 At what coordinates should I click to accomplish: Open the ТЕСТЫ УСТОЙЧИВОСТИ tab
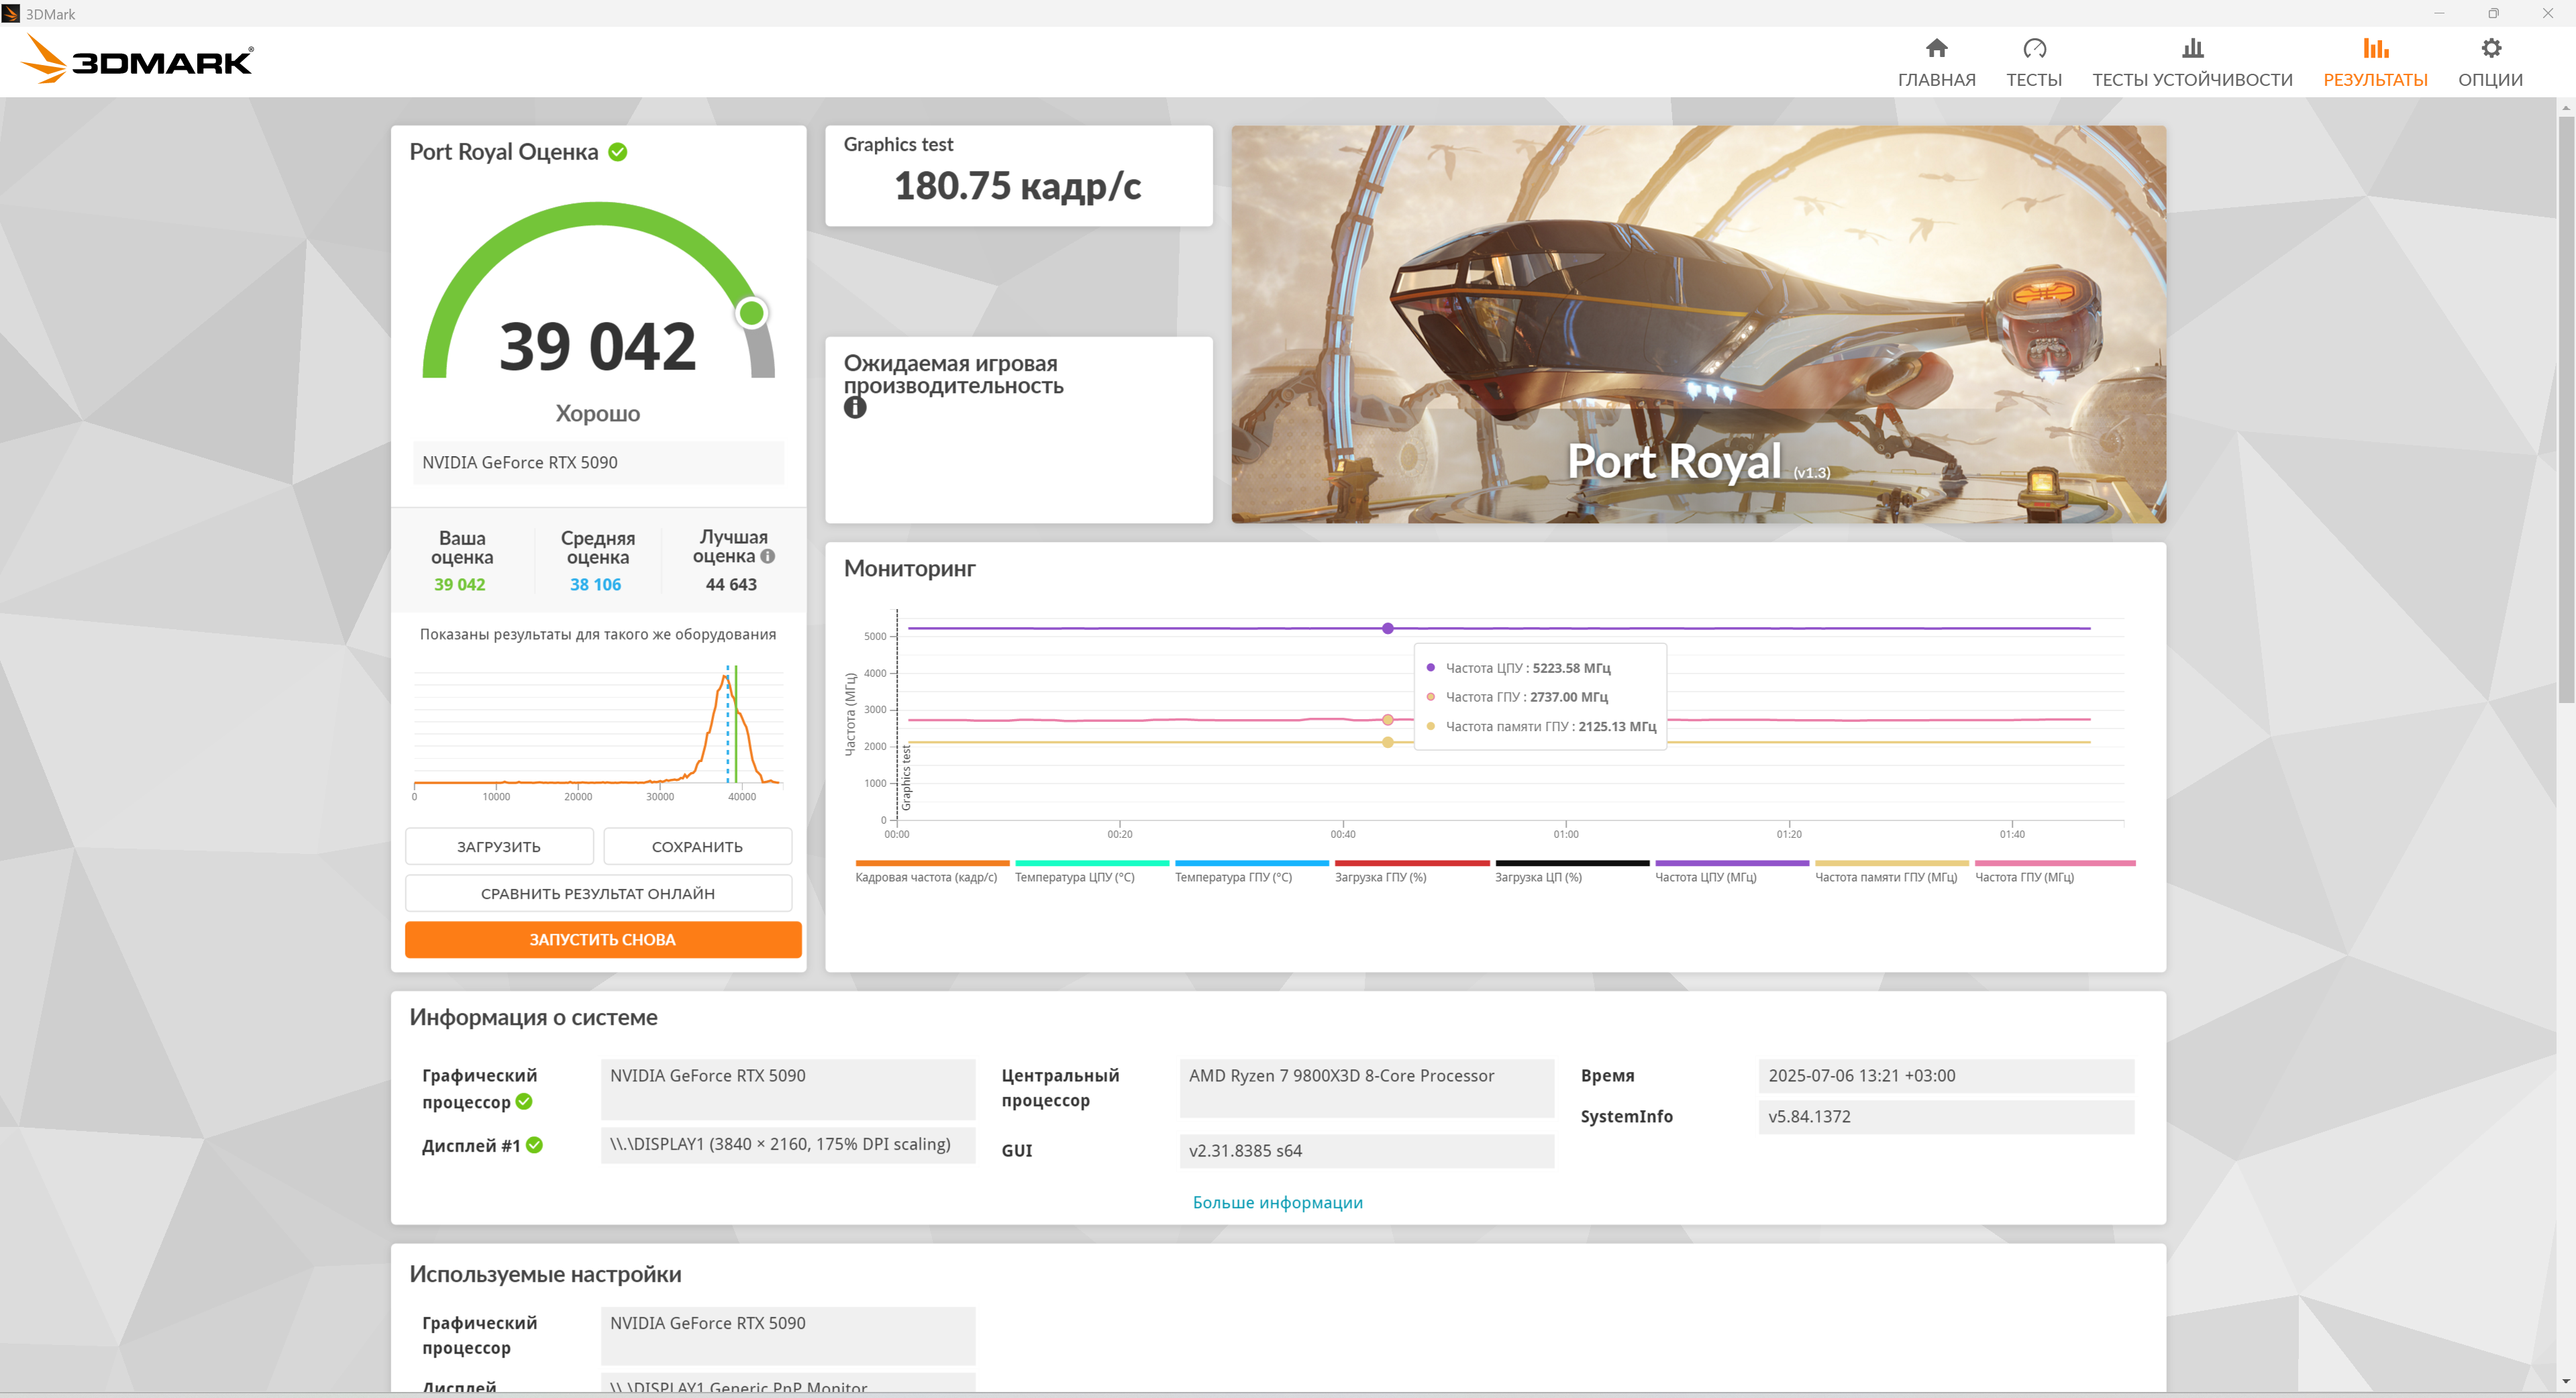(x=2192, y=79)
